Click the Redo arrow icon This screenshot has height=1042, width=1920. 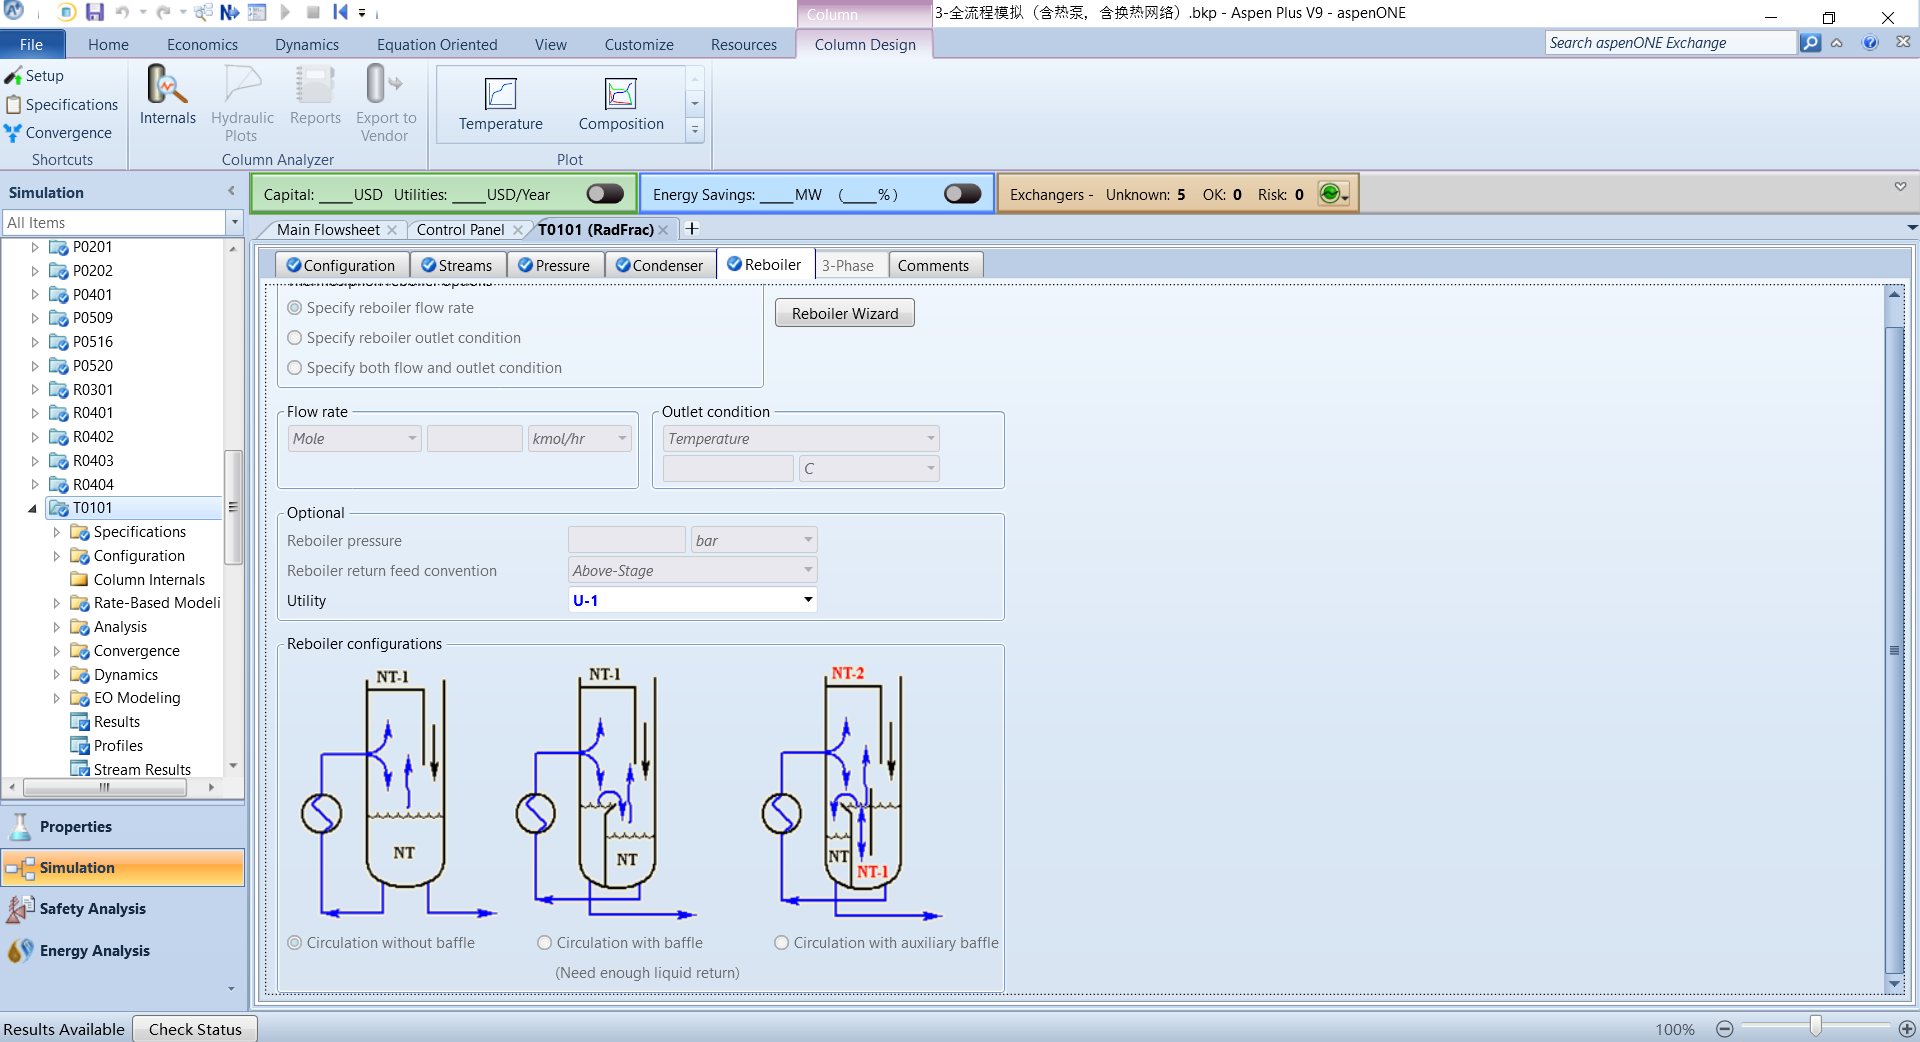coord(163,13)
